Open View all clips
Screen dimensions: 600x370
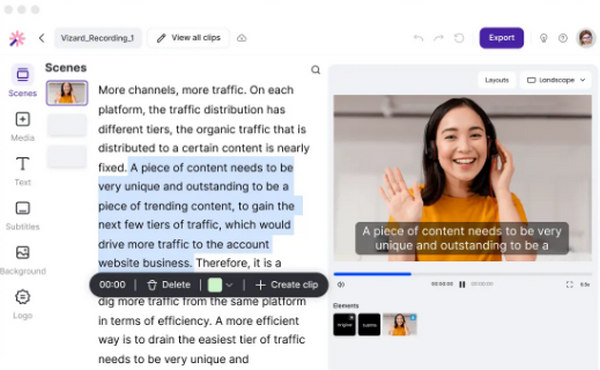[189, 38]
